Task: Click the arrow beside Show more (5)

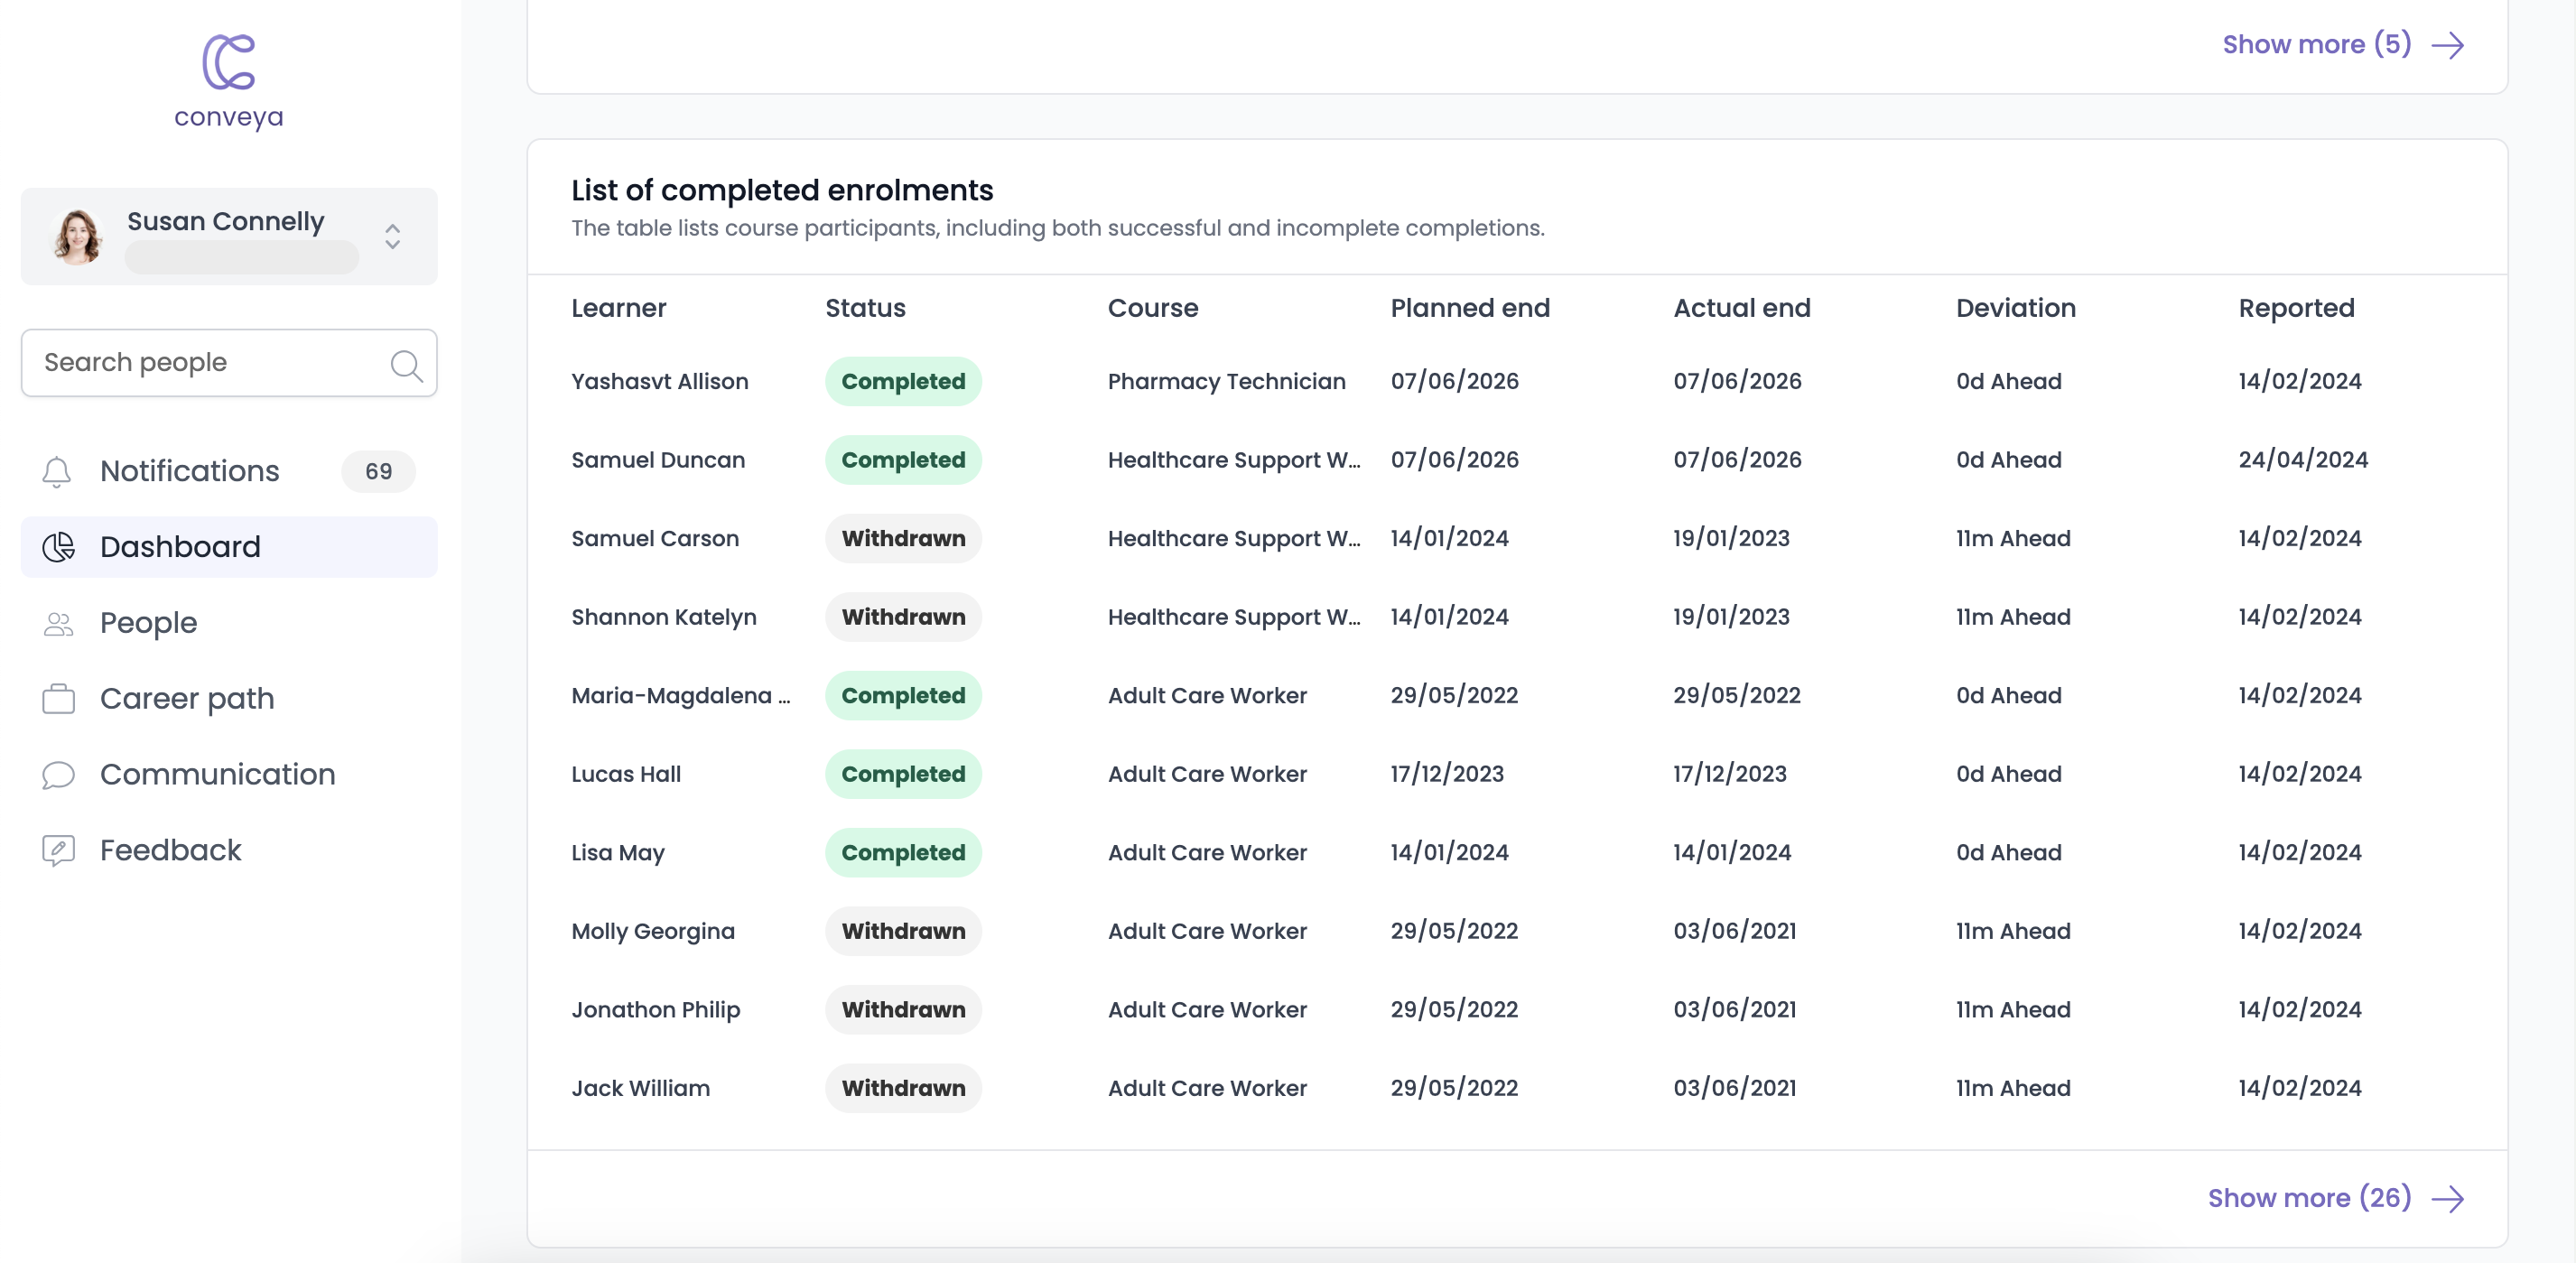Action: 2448,45
